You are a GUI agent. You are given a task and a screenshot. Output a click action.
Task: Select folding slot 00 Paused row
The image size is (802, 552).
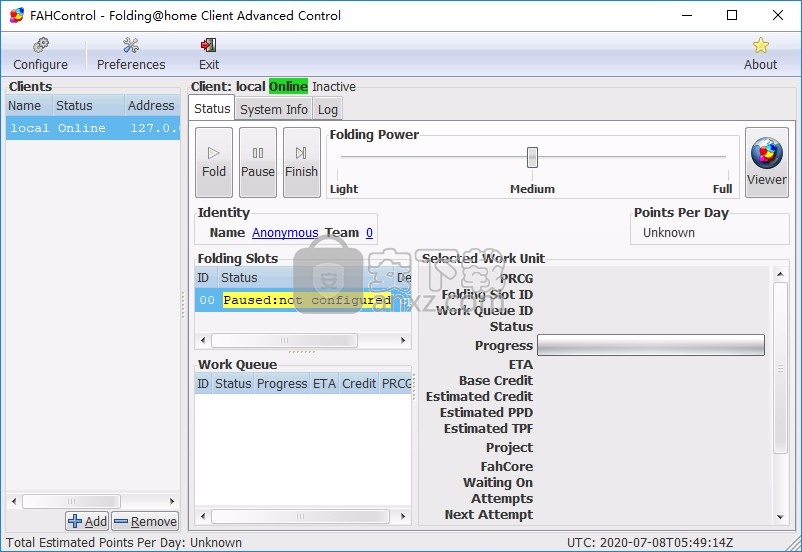[303, 300]
